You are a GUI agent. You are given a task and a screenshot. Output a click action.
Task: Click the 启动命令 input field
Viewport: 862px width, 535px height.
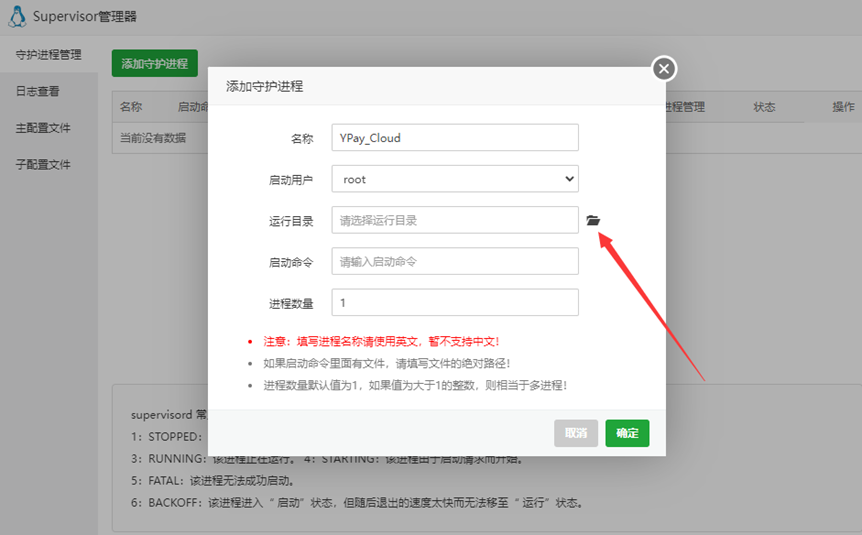click(x=455, y=261)
